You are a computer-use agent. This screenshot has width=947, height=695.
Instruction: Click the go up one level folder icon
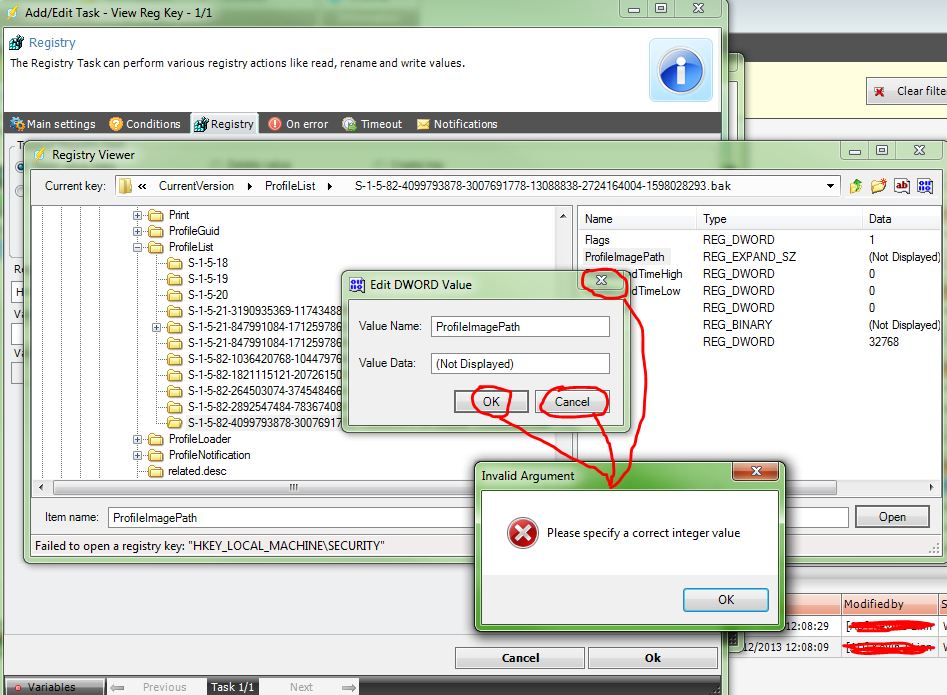(x=856, y=186)
